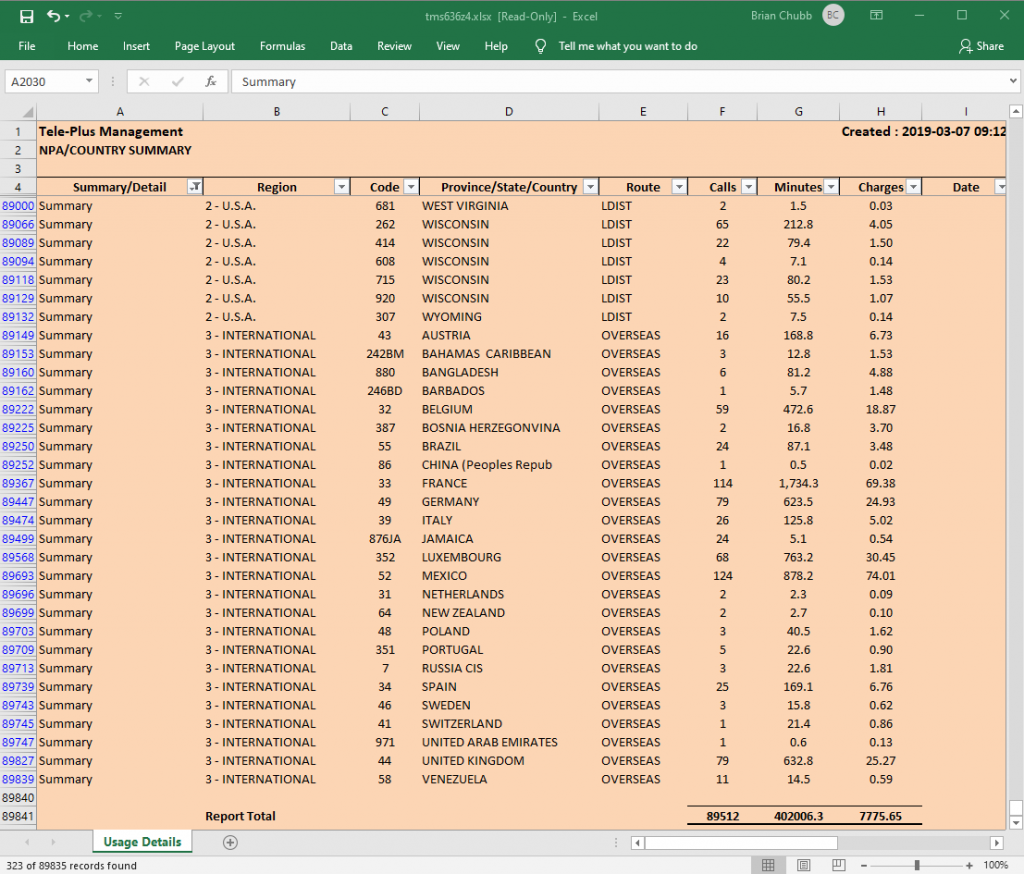Image resolution: width=1024 pixels, height=874 pixels.
Task: Select the Usage Details sheet tab
Action: (x=142, y=842)
